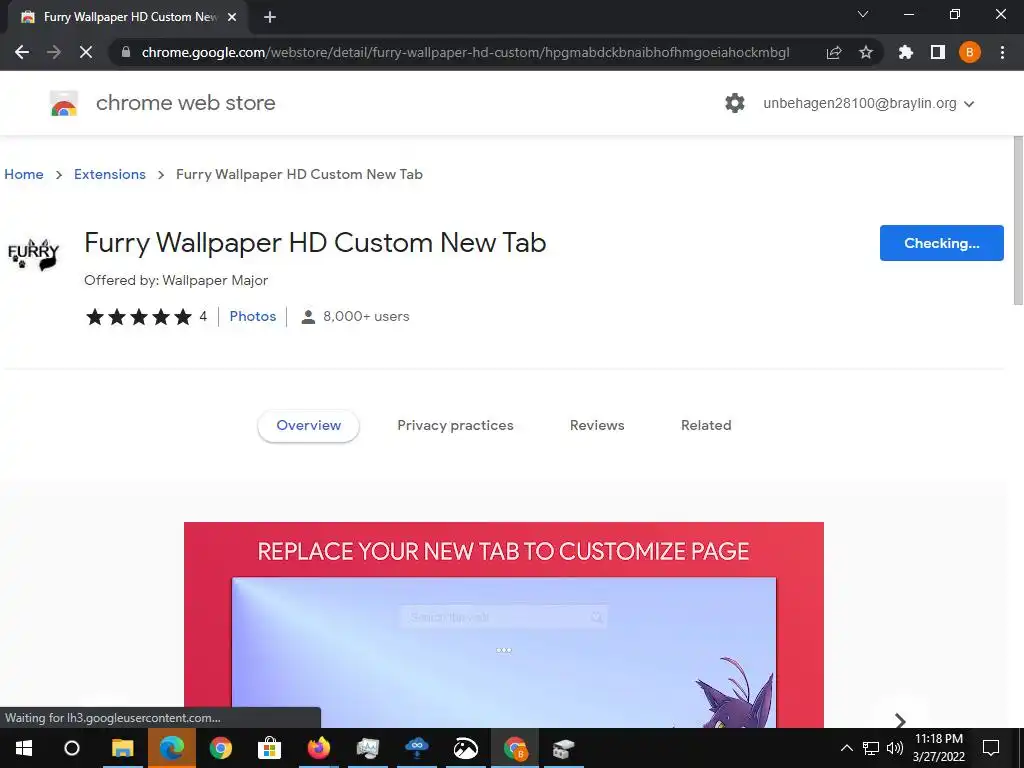
Task: Click the 8,000+ users text
Action: pos(366,316)
